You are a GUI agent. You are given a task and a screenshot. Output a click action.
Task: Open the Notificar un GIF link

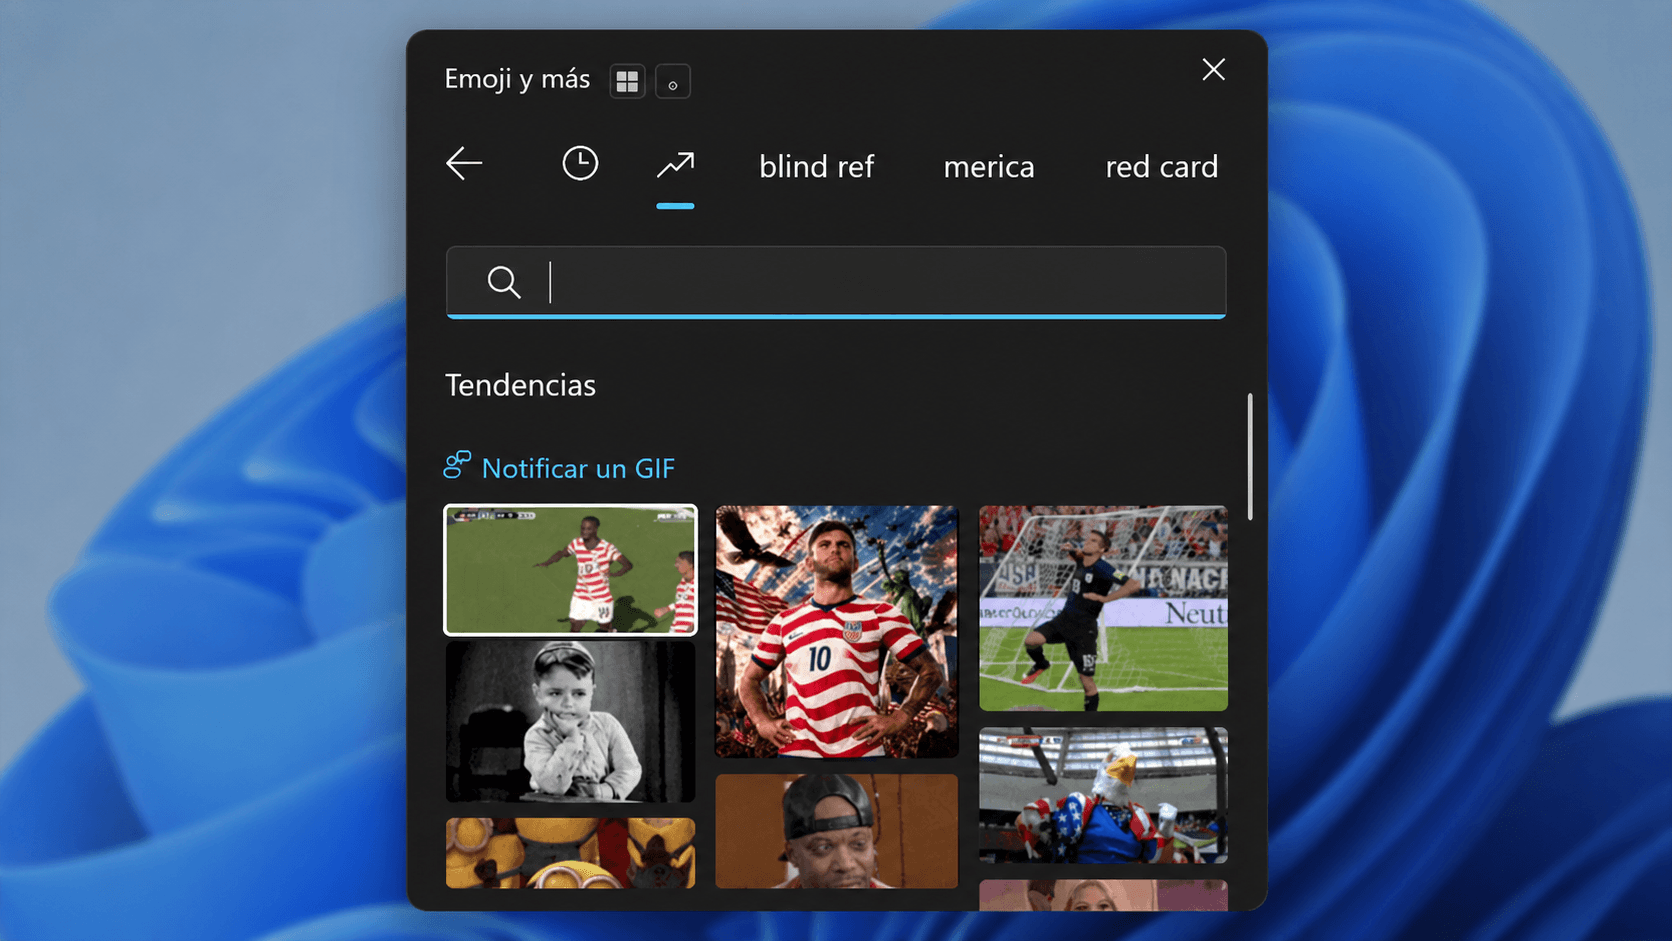point(578,468)
